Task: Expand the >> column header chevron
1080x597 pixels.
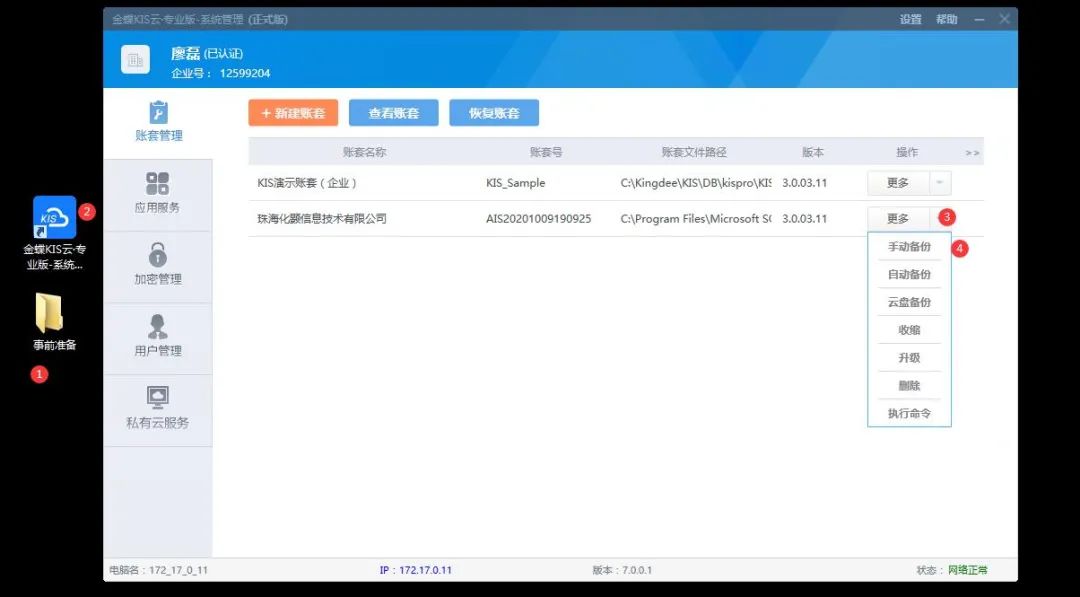Action: [973, 153]
